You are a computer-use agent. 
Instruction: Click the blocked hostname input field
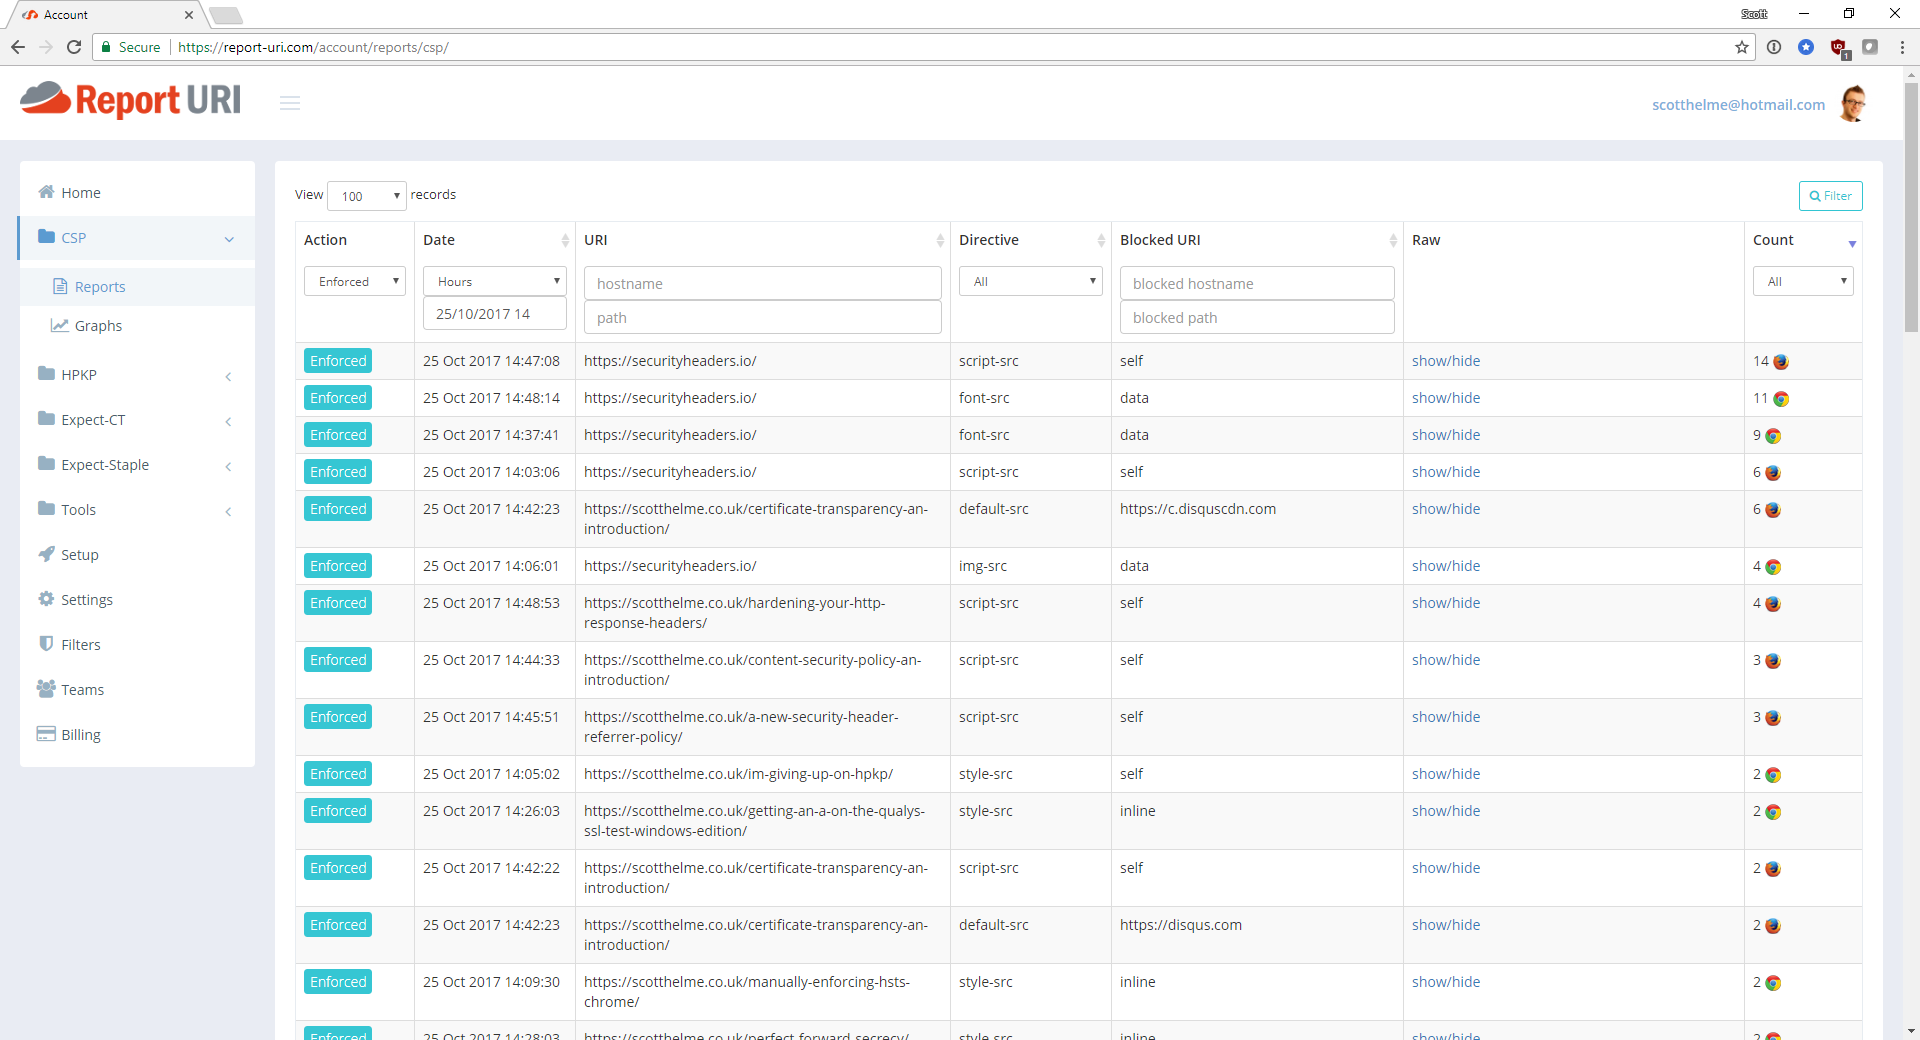1256,283
